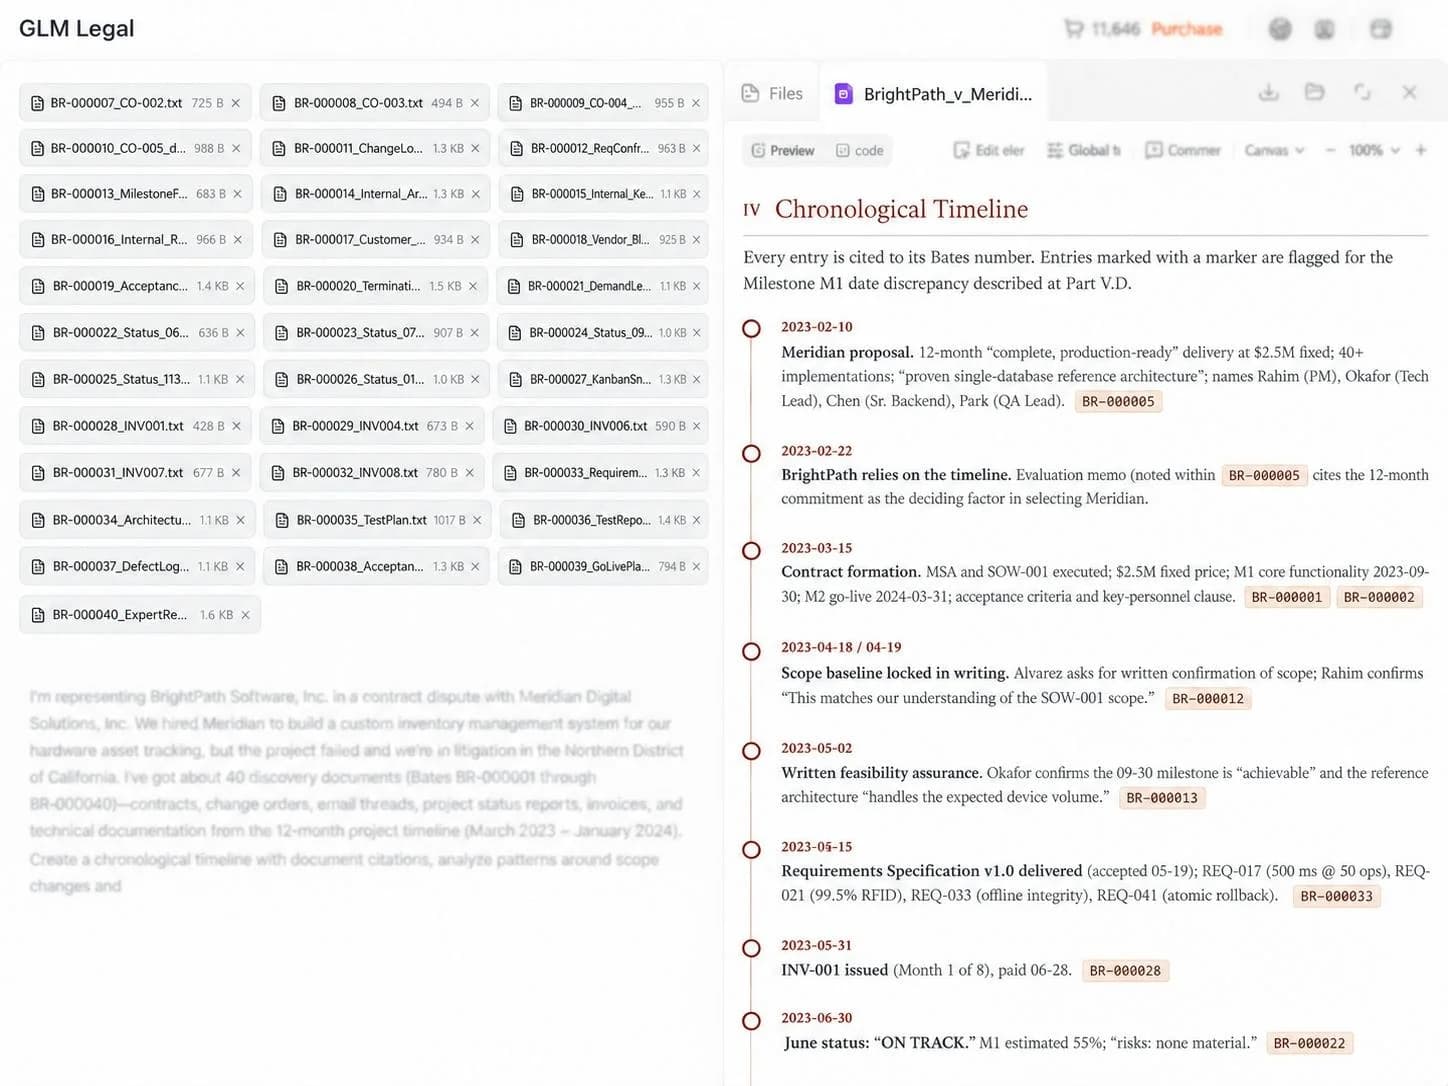
Task: Open the Global theme settings button
Action: click(x=1084, y=150)
